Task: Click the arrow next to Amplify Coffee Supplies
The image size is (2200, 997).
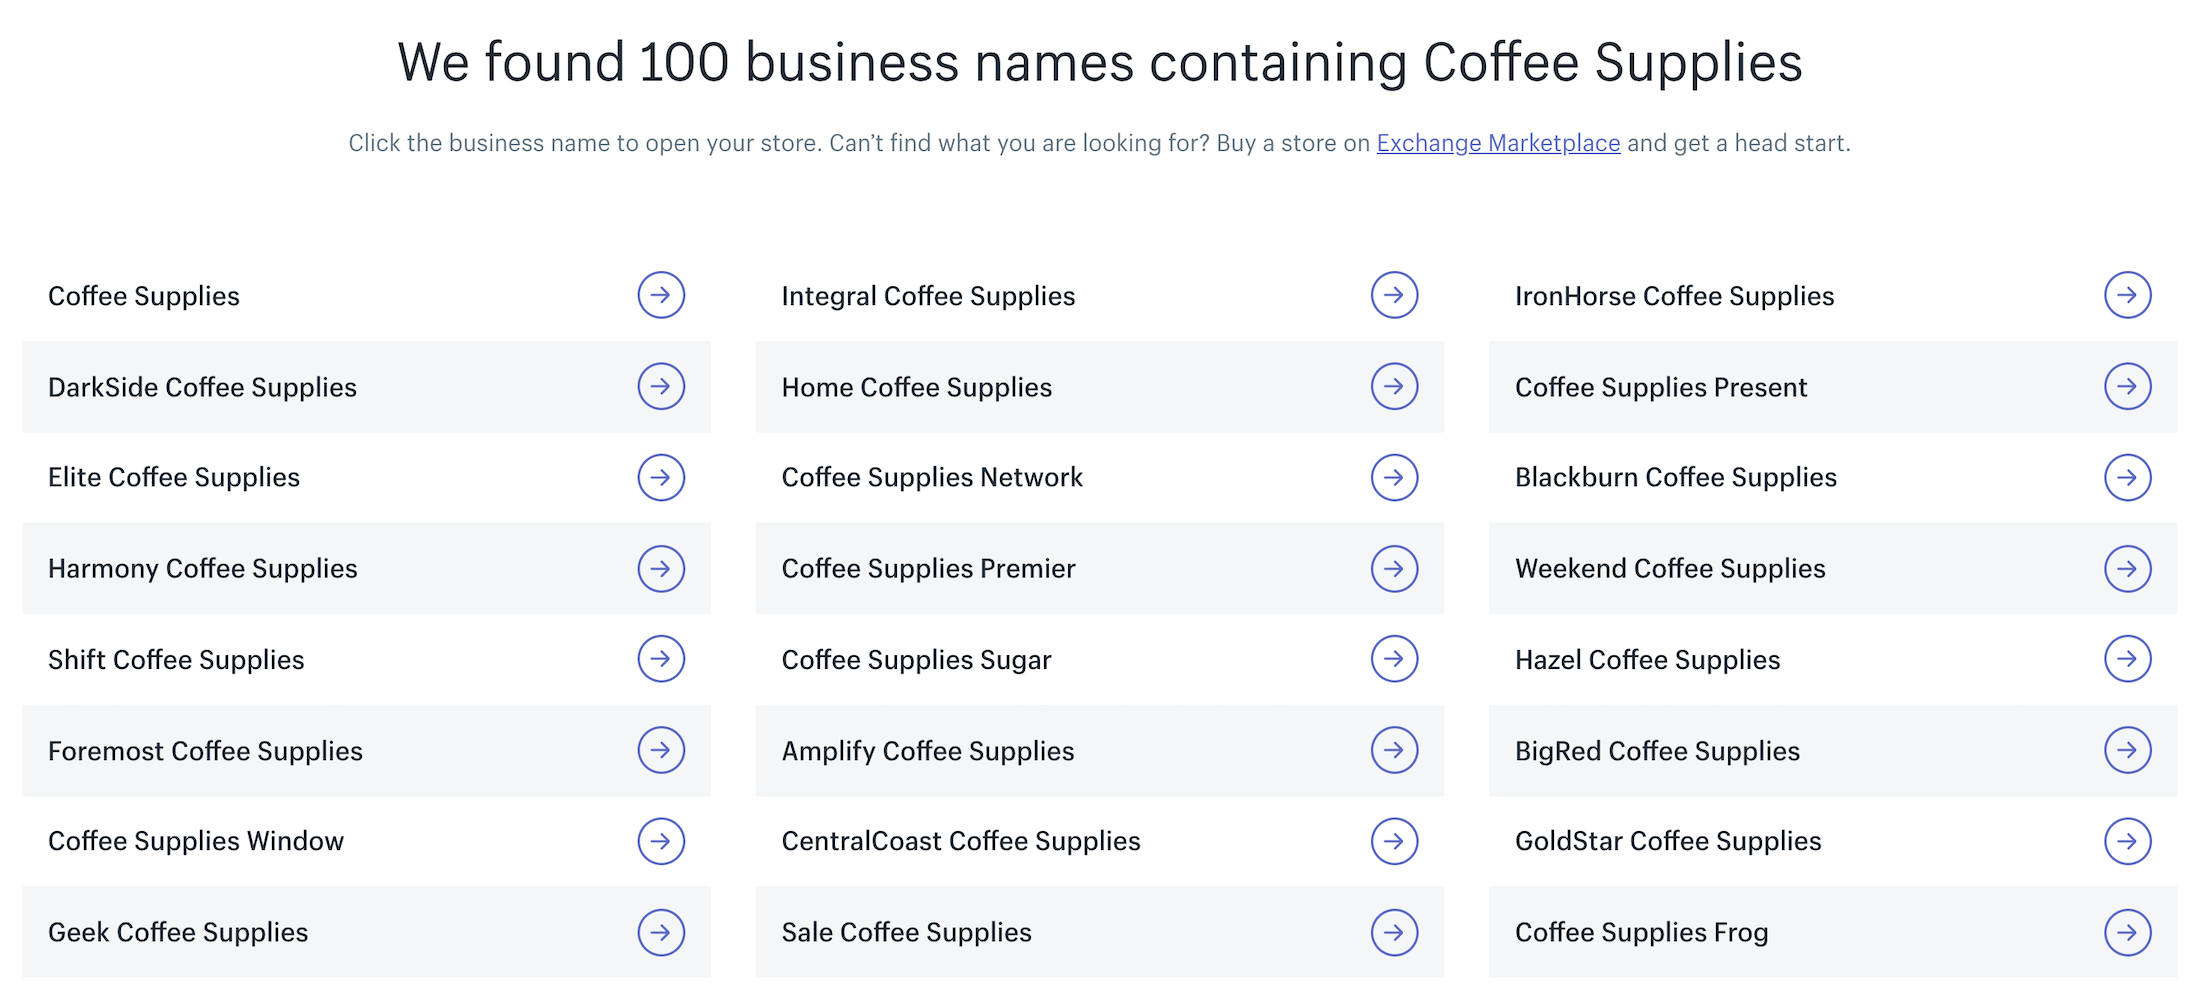Action: [1395, 750]
